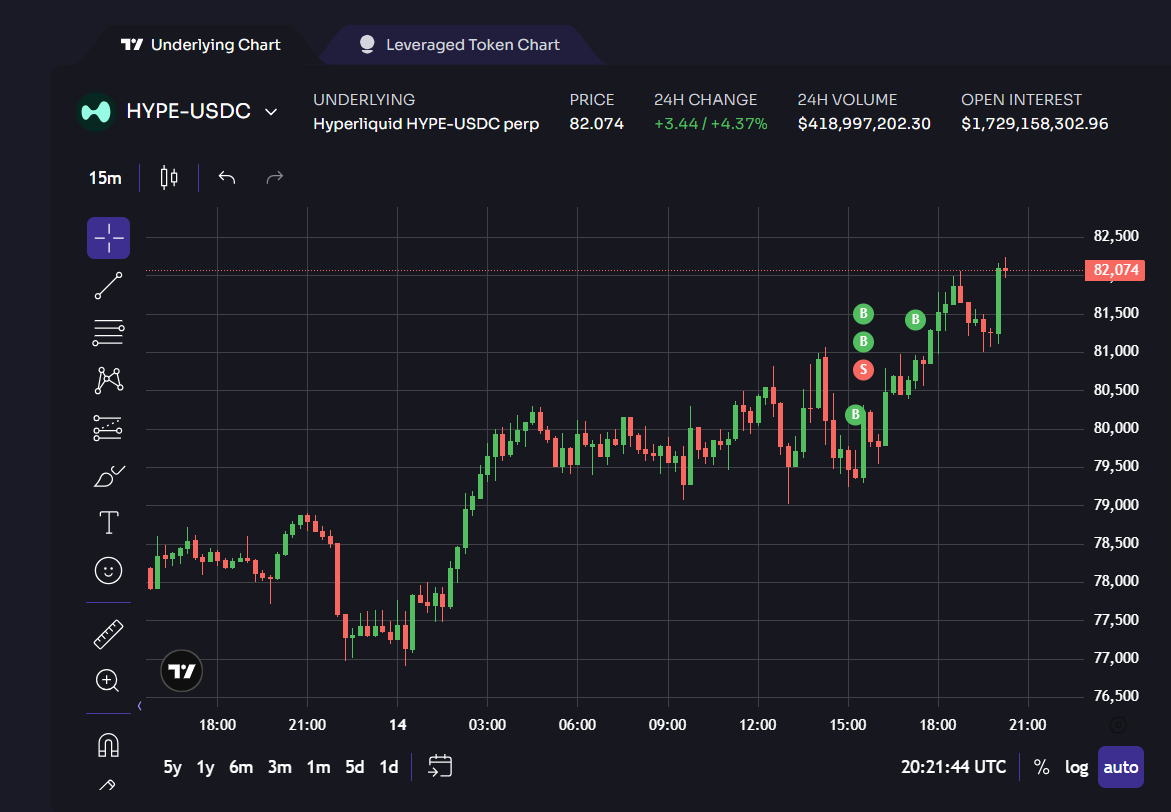The height and width of the screenshot is (812, 1171).
Task: Click the topmost B marker above 15:00
Action: coord(863,313)
